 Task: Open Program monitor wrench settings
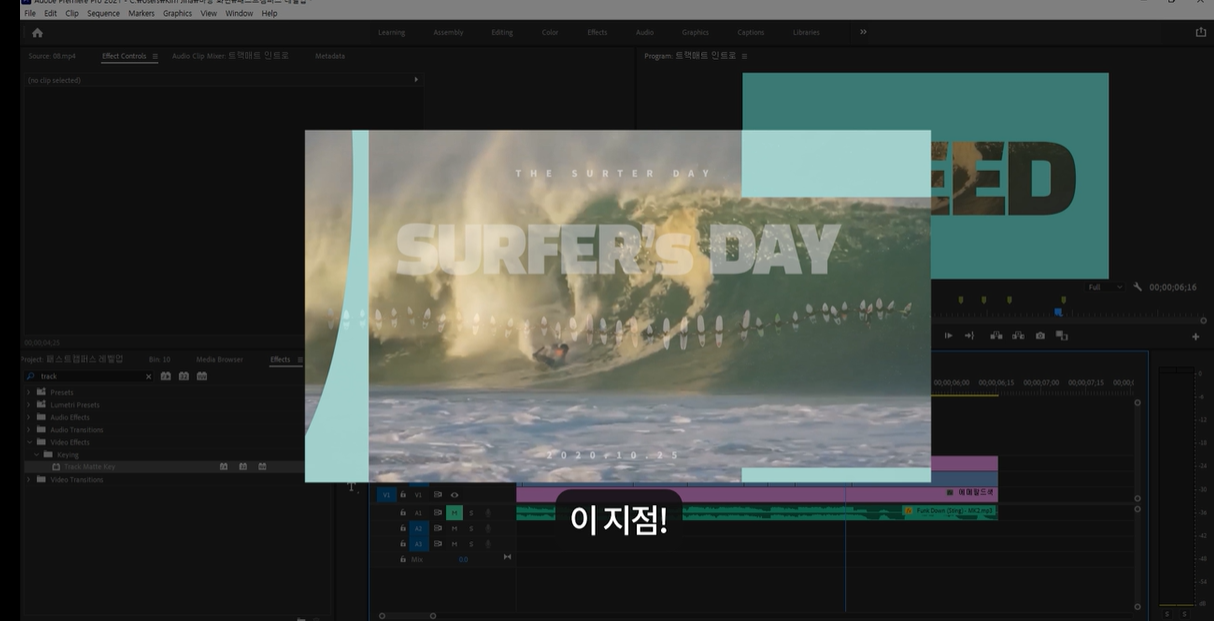[1137, 287]
